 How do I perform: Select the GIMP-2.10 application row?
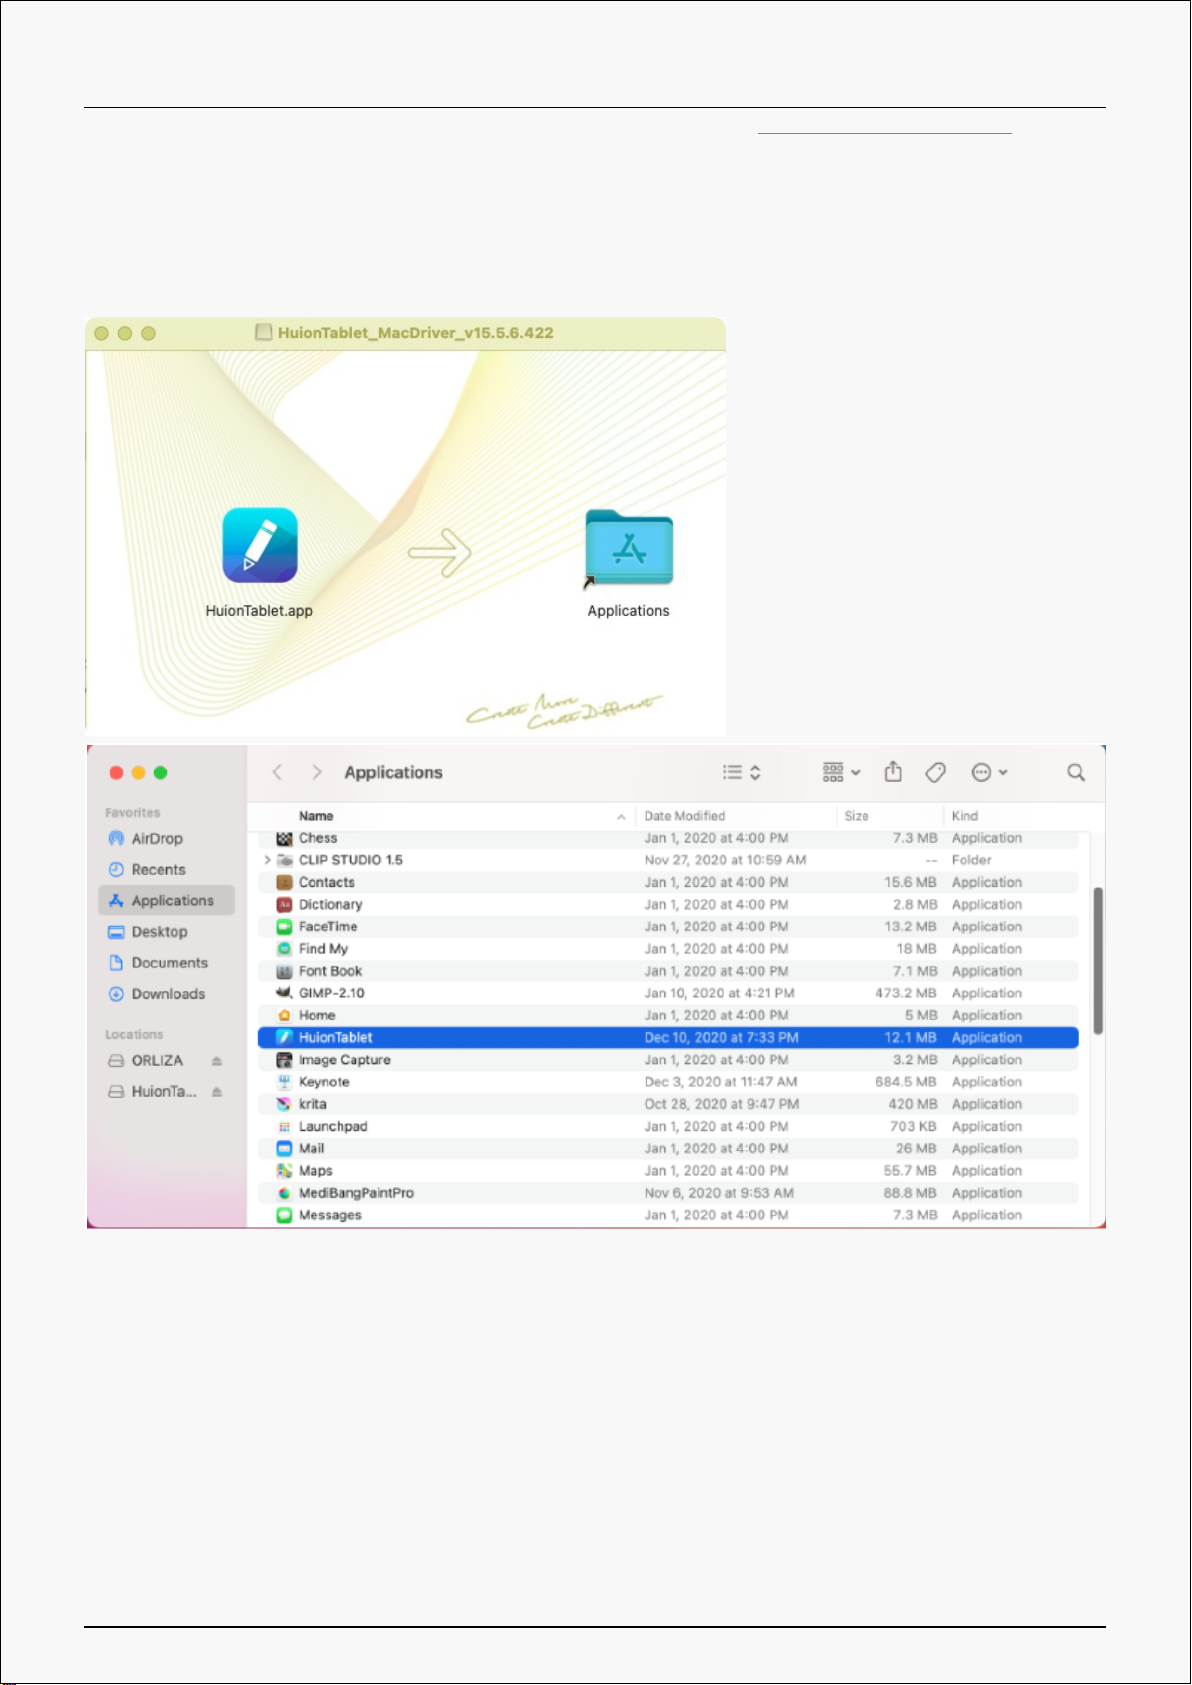point(668,993)
